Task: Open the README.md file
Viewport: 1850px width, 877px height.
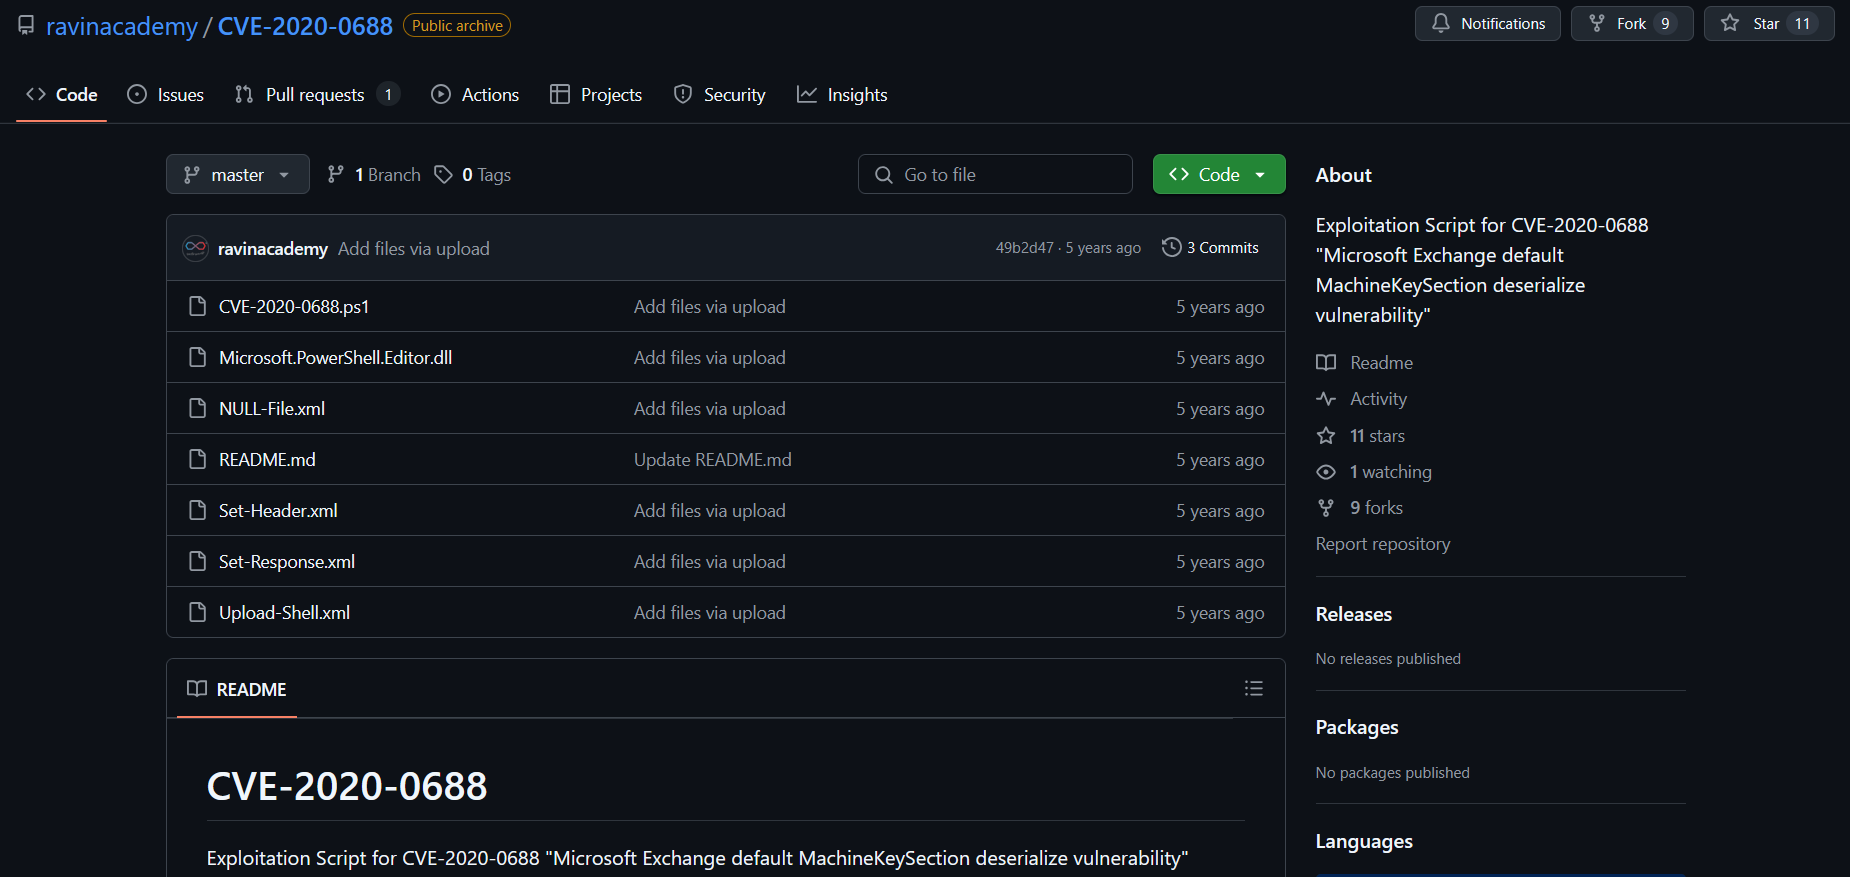Action: click(x=267, y=460)
